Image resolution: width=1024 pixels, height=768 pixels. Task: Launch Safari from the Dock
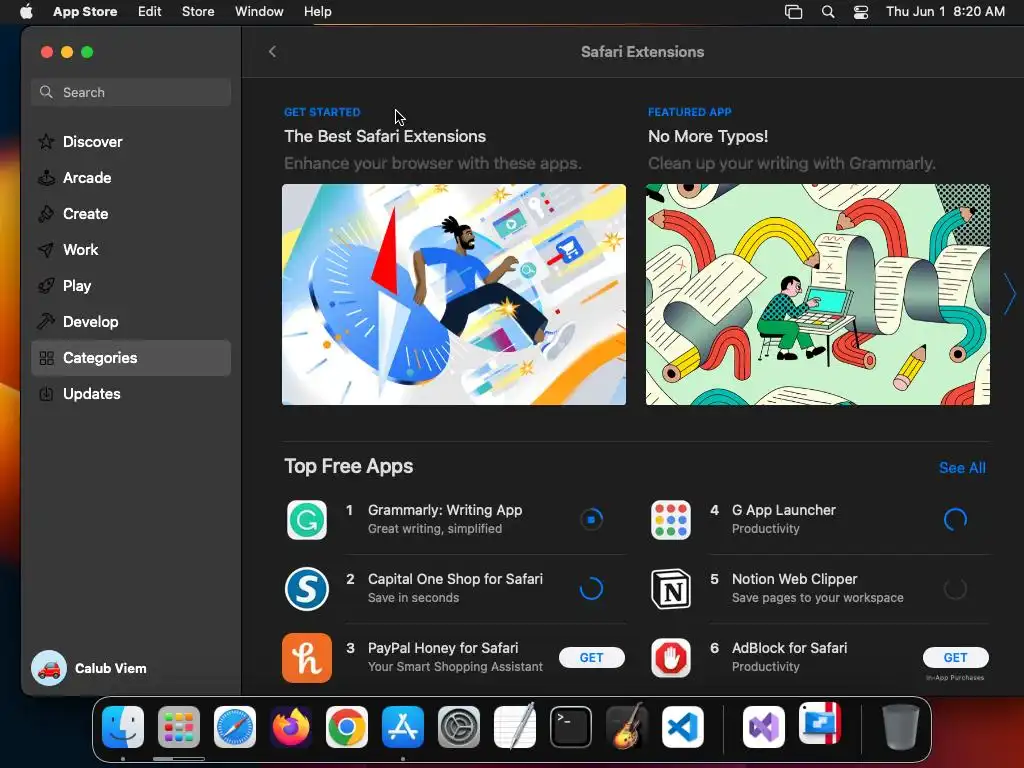point(235,727)
